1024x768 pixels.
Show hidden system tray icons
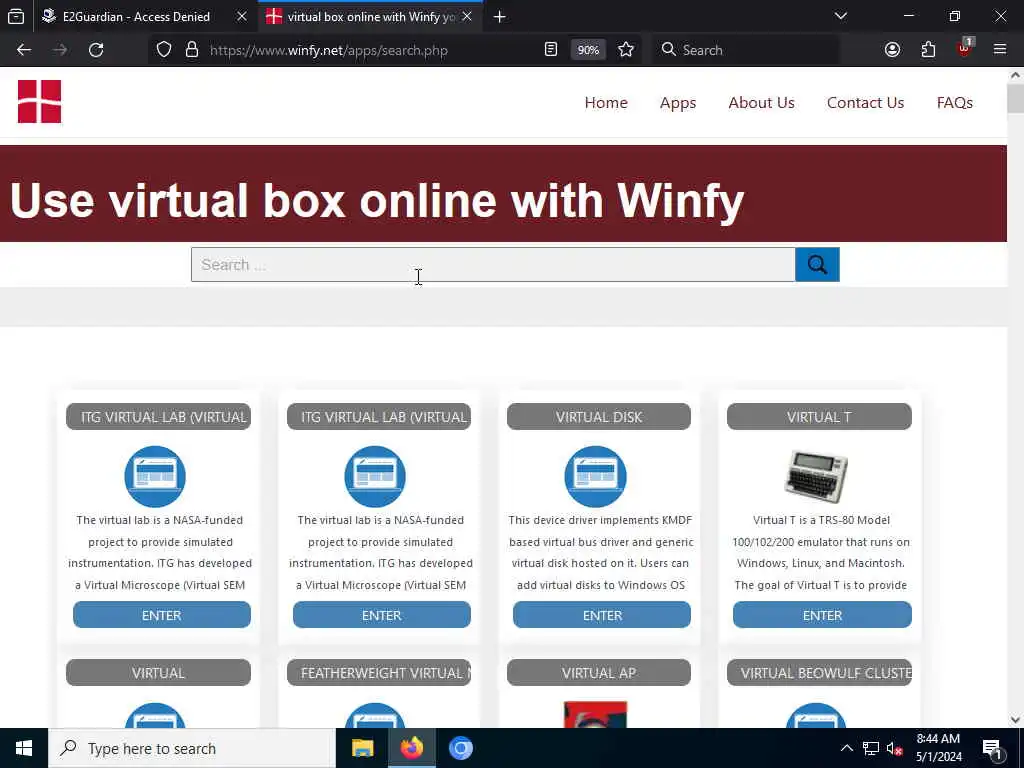click(846, 748)
